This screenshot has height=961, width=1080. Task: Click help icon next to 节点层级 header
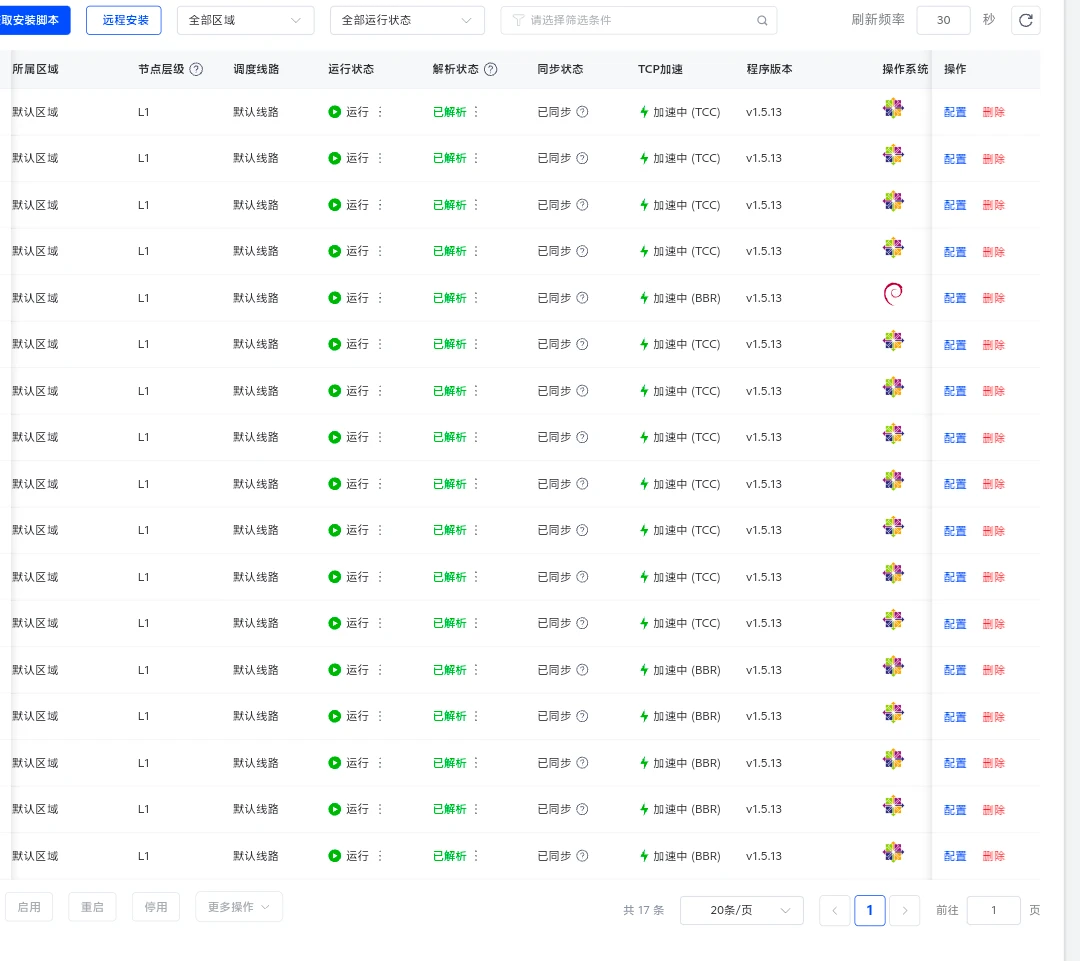pyautogui.click(x=196, y=69)
